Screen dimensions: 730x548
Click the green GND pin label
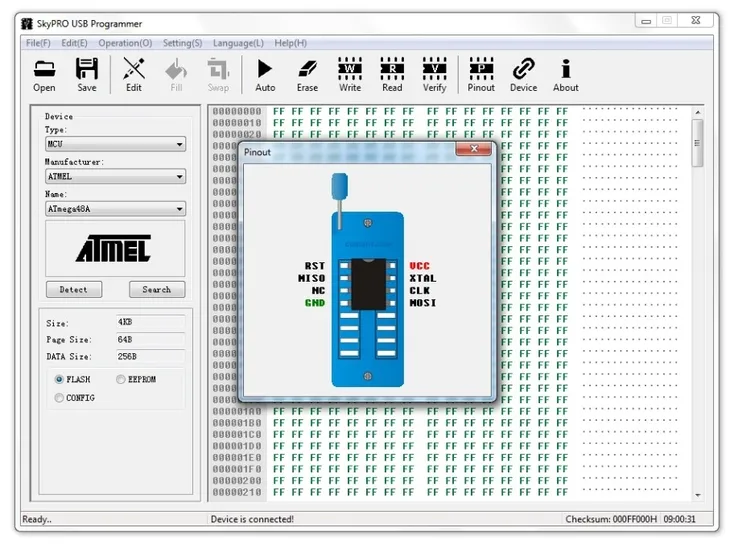tap(315, 303)
